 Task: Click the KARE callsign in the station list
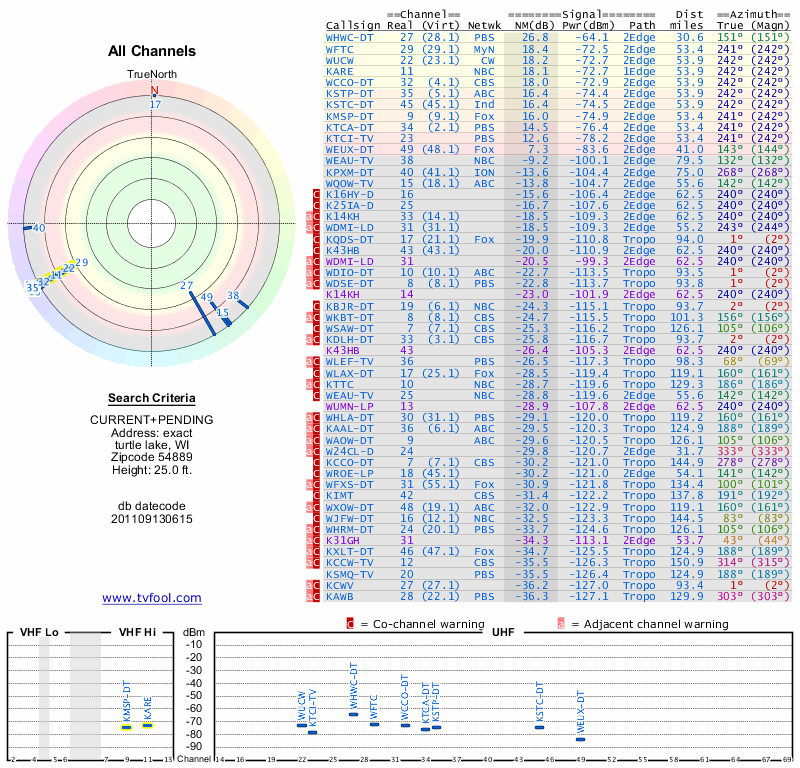[x=340, y=72]
